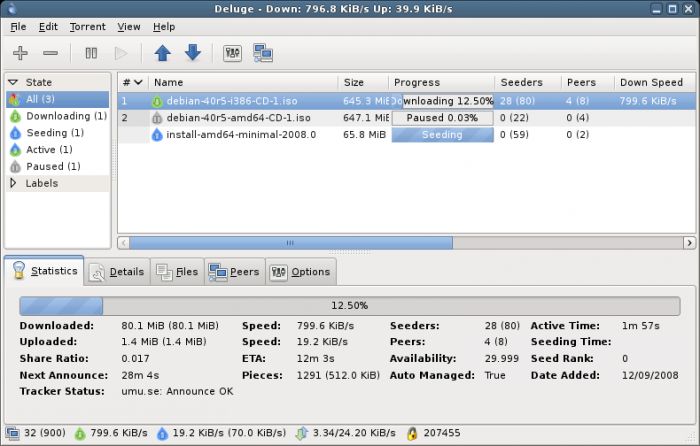Click tracker status umu.se: Announce OK
Screen dimensions: 700x446
tap(177, 392)
